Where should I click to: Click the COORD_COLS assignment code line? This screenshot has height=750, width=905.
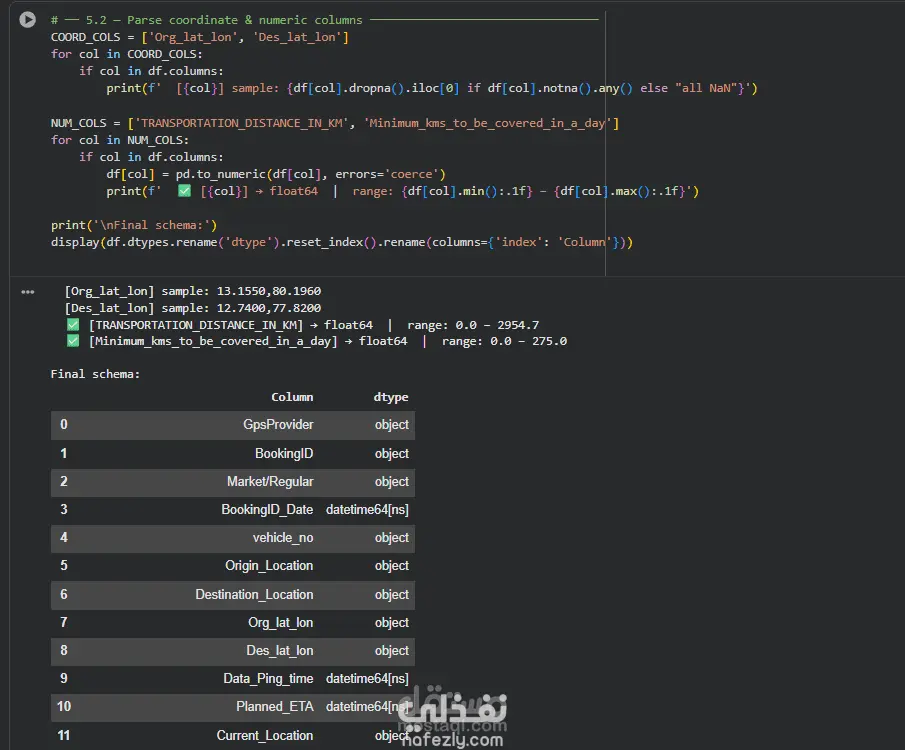click(200, 37)
